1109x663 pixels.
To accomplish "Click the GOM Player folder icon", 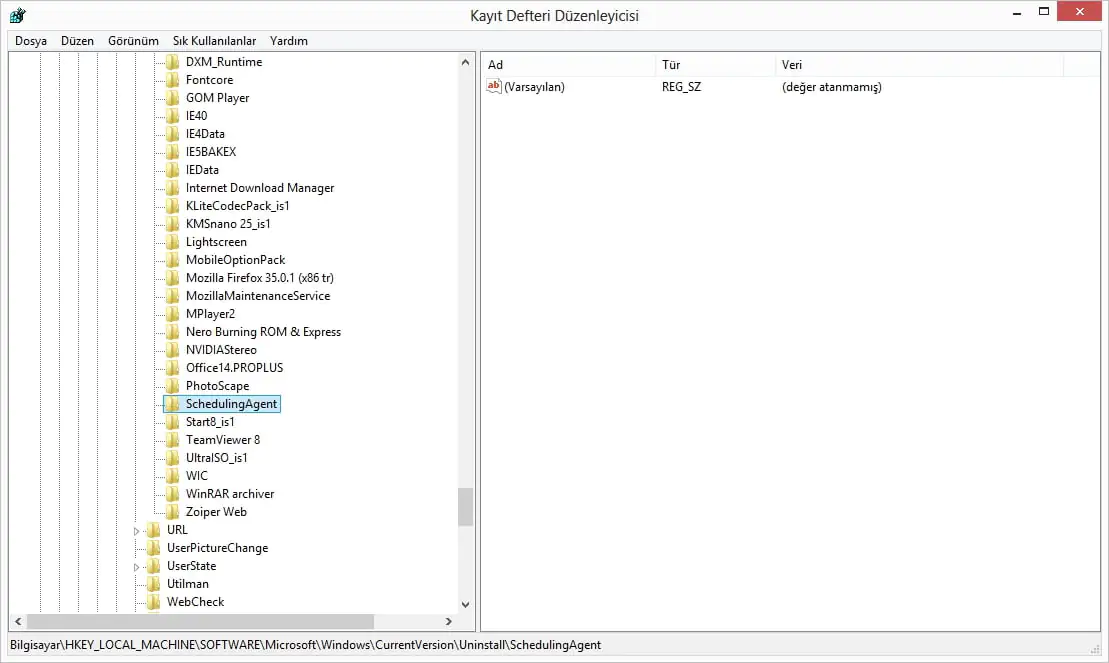I will click(171, 97).
